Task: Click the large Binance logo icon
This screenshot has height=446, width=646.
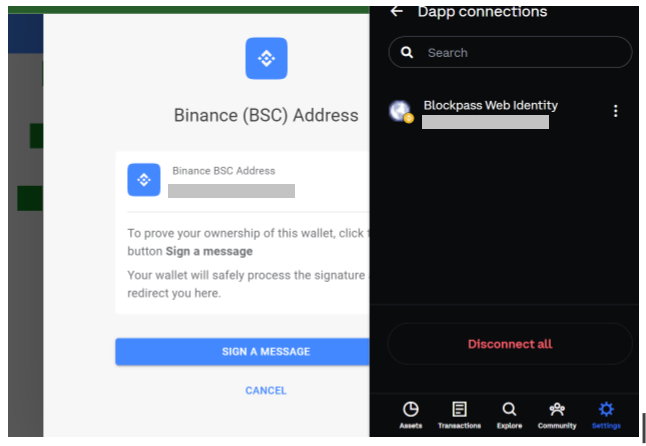Action: tap(267, 58)
